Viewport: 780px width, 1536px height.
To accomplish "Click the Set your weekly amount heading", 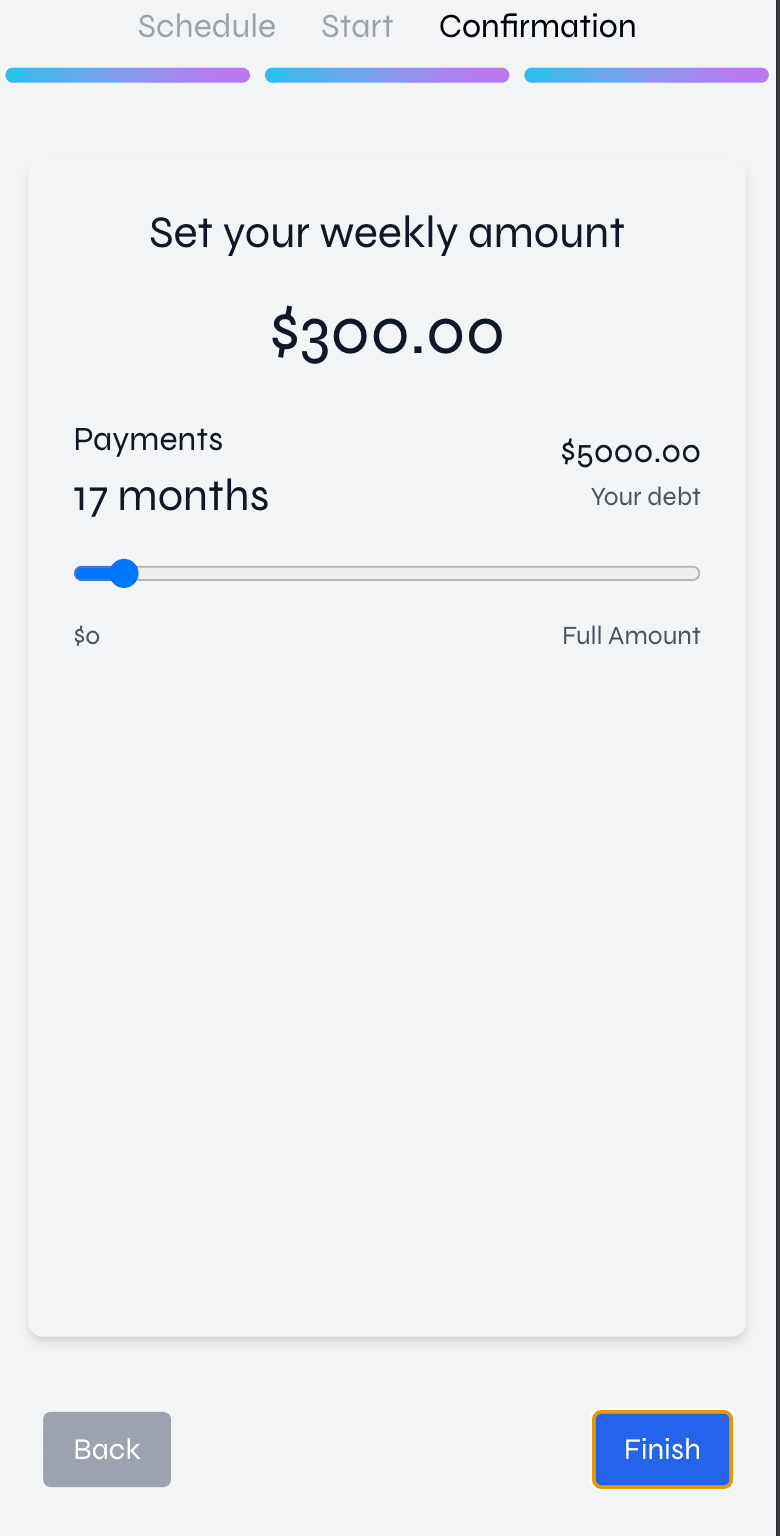I will pos(387,232).
